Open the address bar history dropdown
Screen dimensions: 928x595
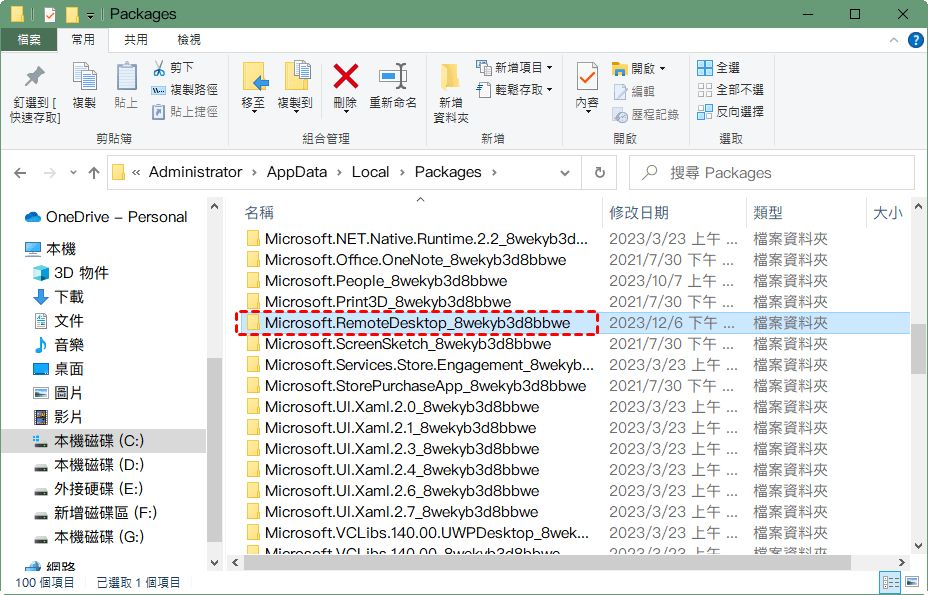tap(565, 173)
